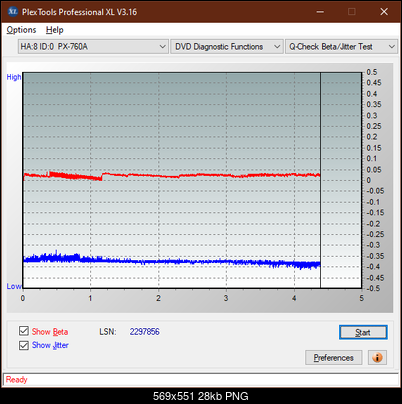The image size is (402, 404).
Task: Click the Low jitter axis label
Action: pos(14,286)
